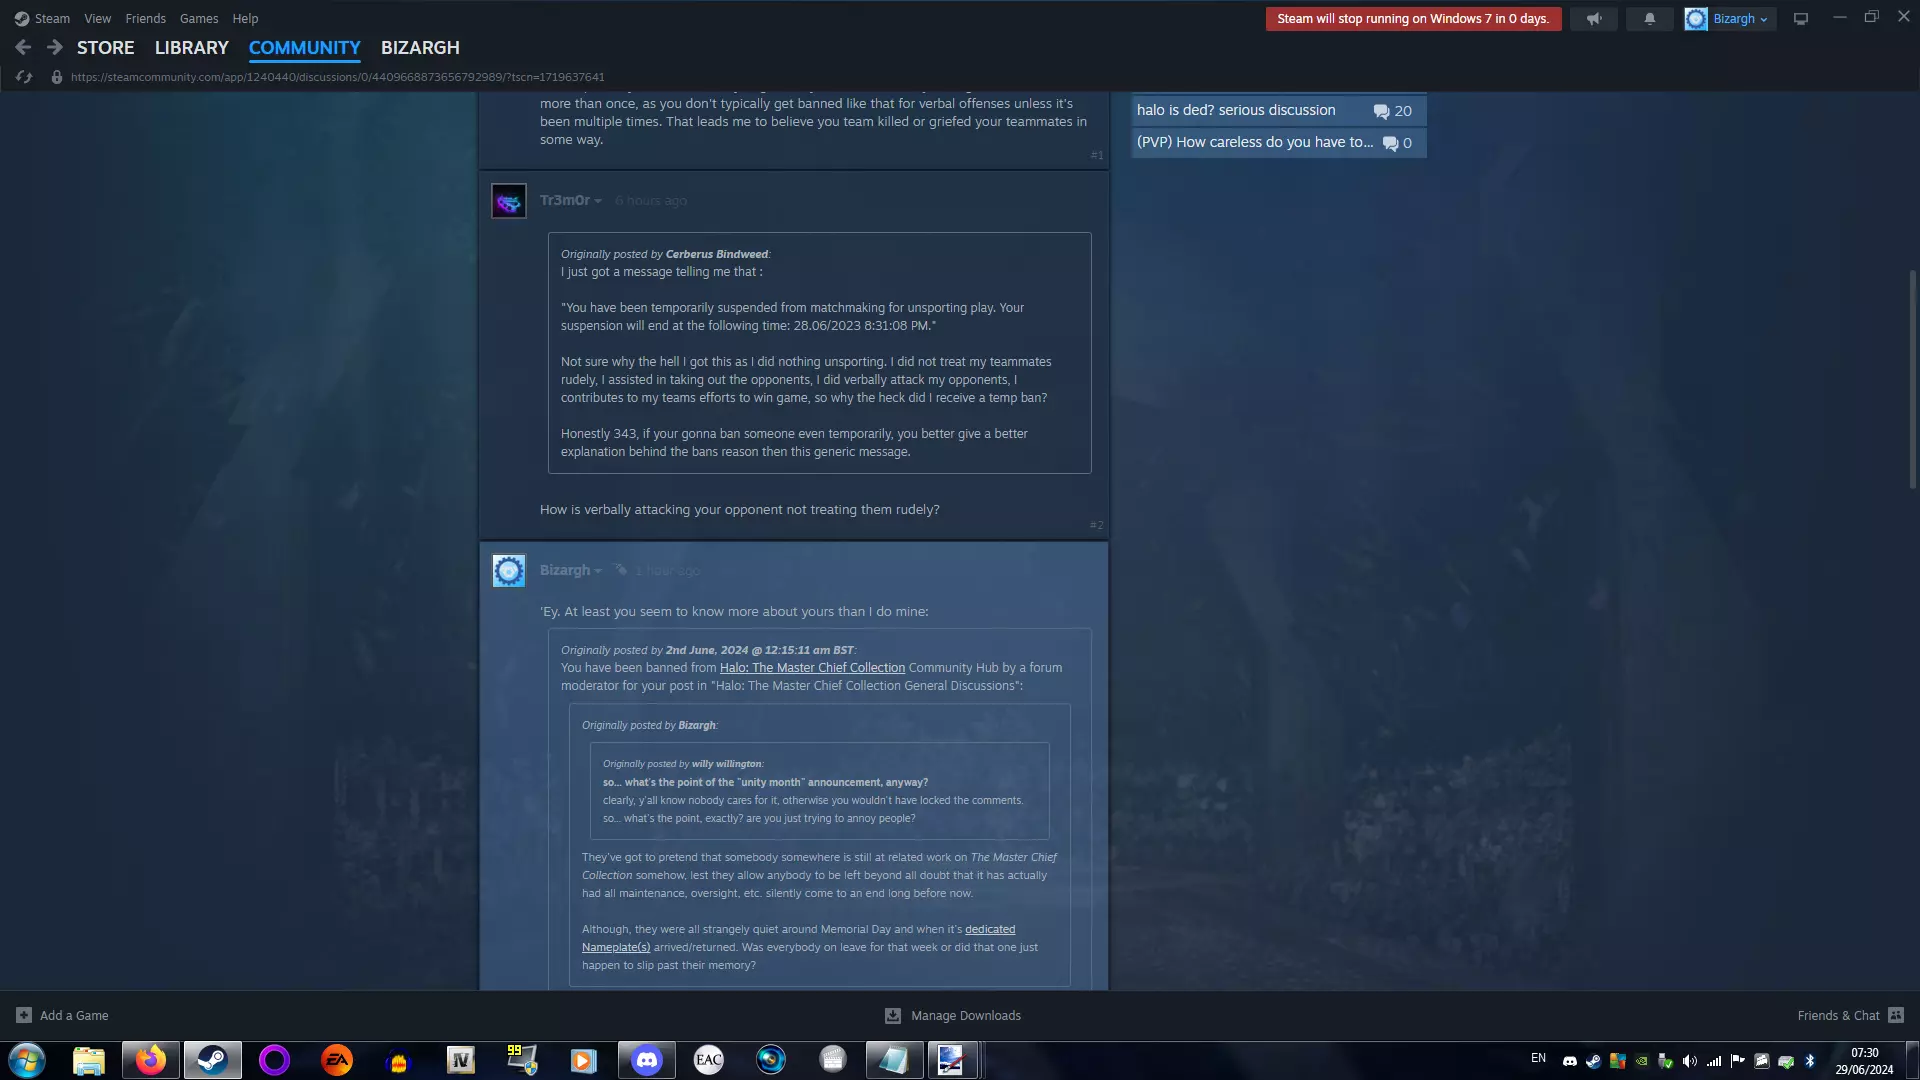Open the Friends & Chat icon
The image size is (1920, 1080).
click(x=1896, y=1015)
